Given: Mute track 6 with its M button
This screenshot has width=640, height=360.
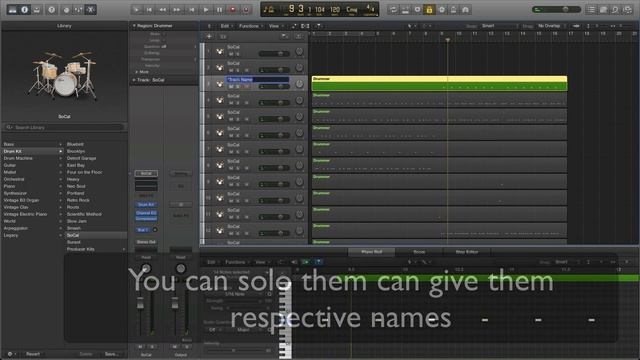Looking at the screenshot, I should 231,136.
